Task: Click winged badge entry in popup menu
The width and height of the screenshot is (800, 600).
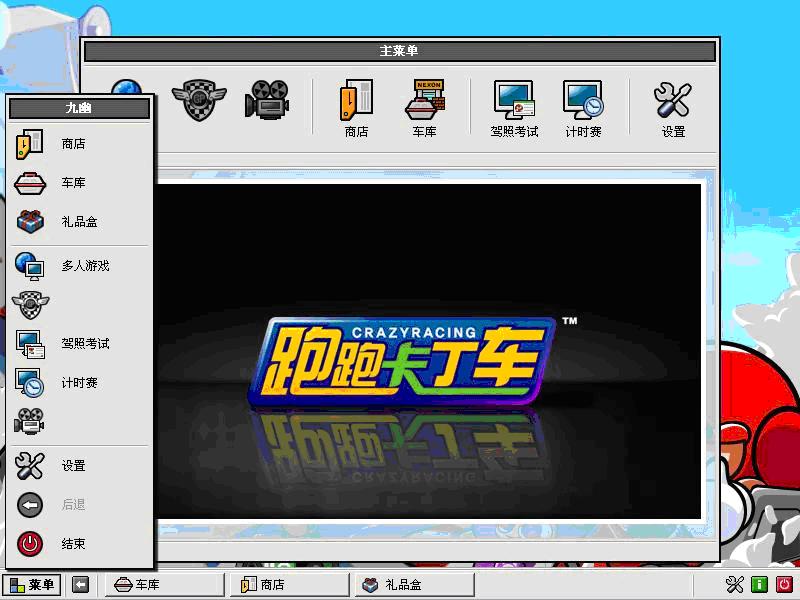Action: (30, 305)
